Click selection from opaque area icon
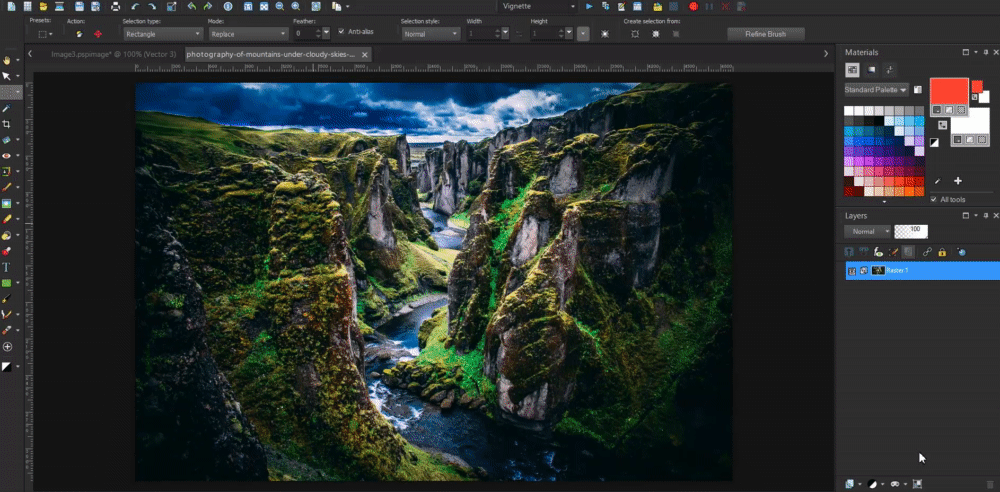 tap(656, 34)
